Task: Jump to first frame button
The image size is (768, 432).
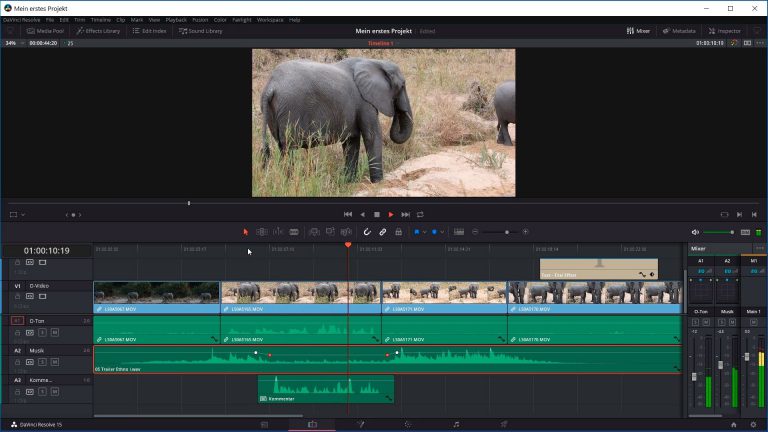Action: pyautogui.click(x=348, y=215)
